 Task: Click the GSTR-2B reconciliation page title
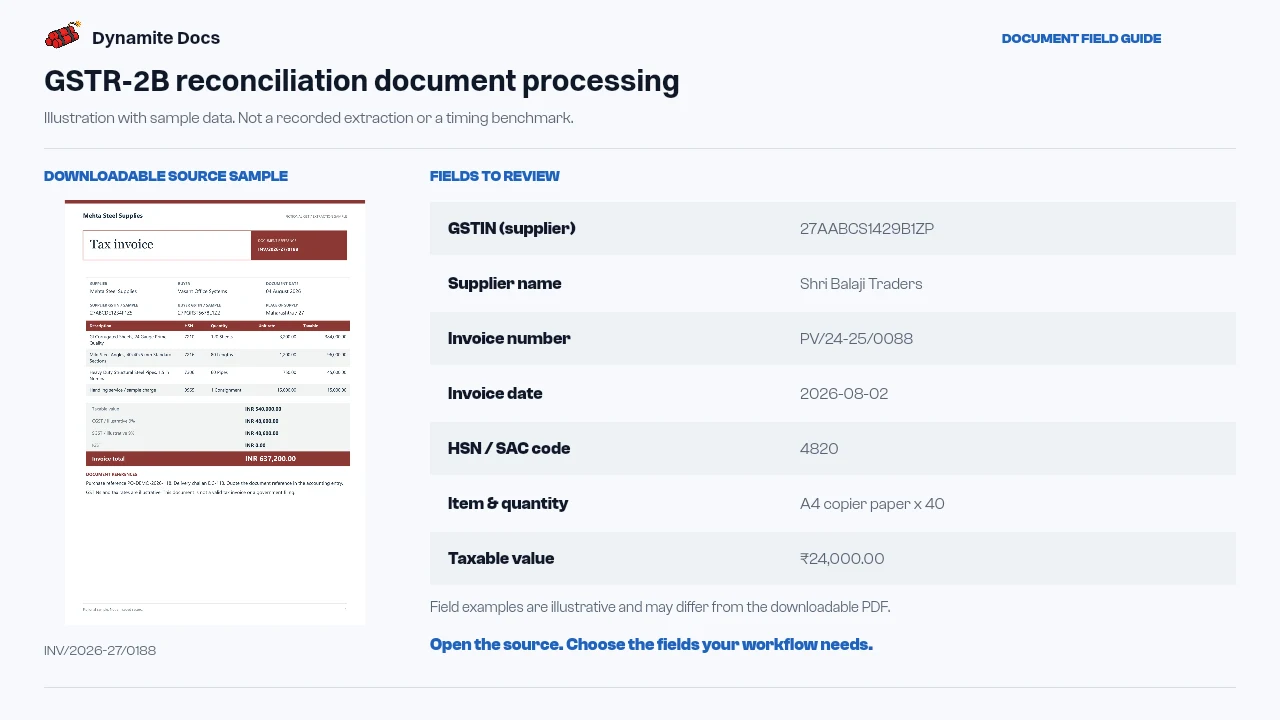(x=362, y=81)
